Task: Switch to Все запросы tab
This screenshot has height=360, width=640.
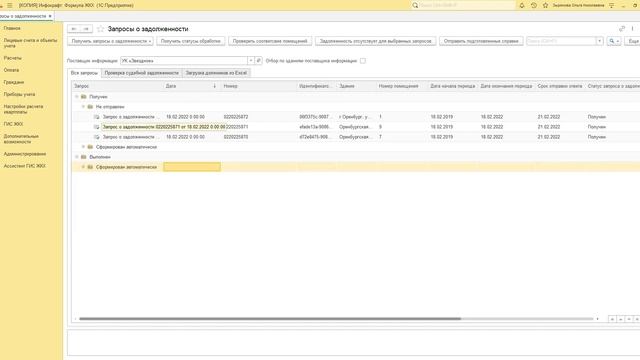Action: [84, 73]
